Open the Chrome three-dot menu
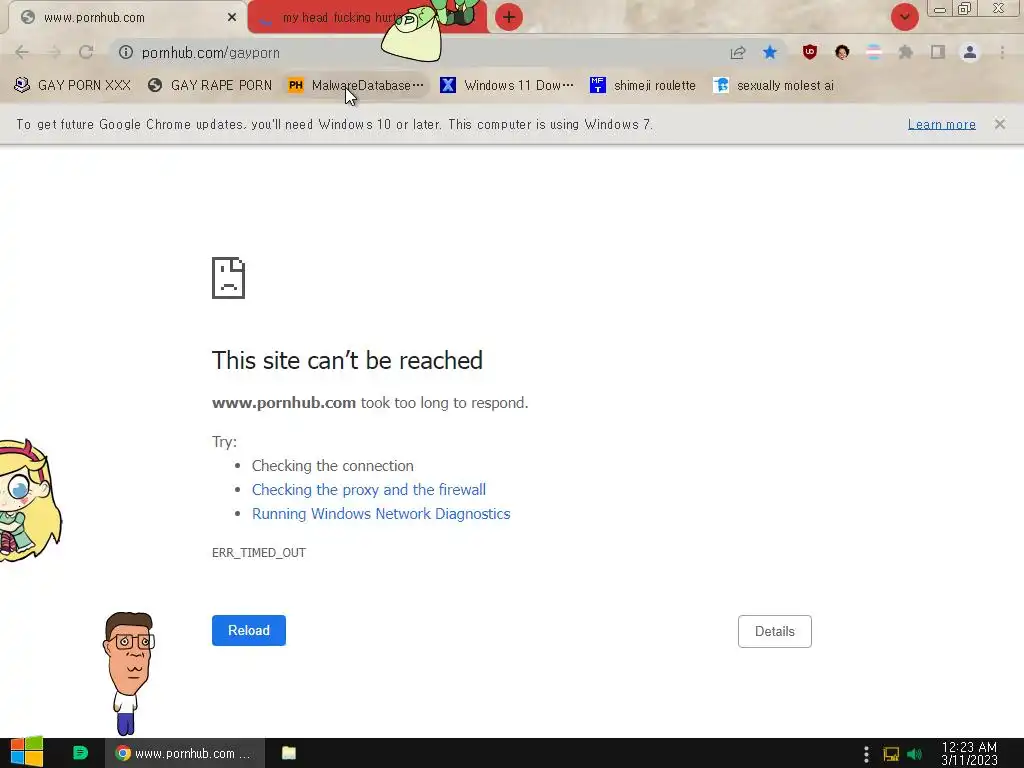 pos(1002,52)
